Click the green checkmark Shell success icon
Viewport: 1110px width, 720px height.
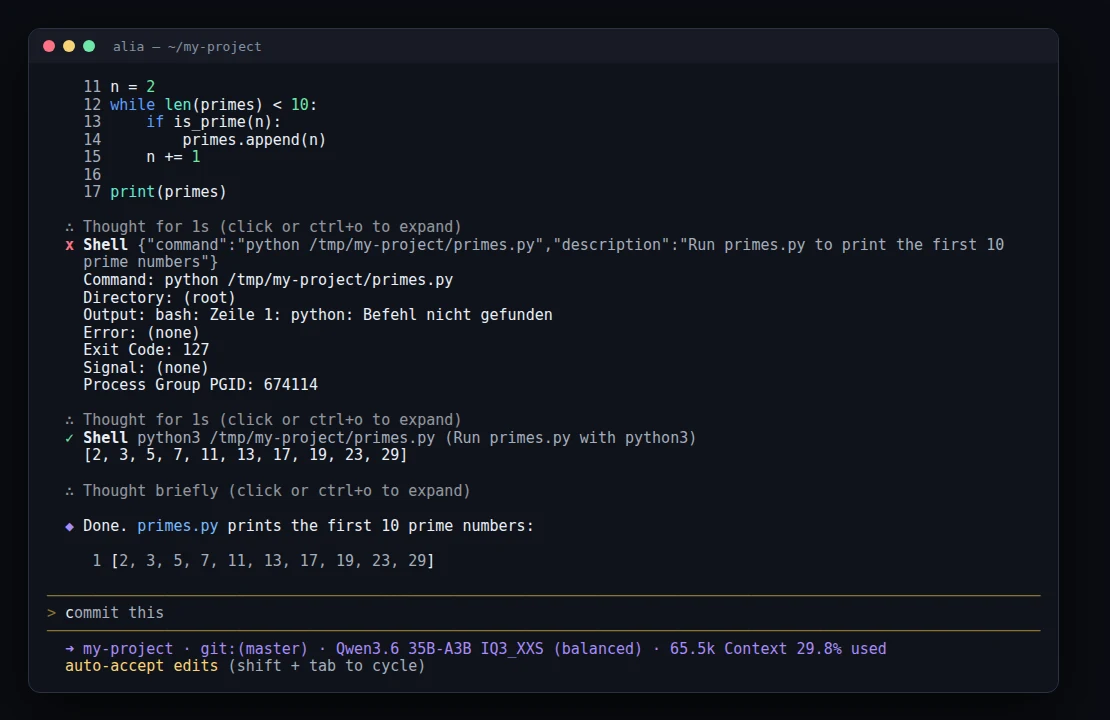click(69, 438)
